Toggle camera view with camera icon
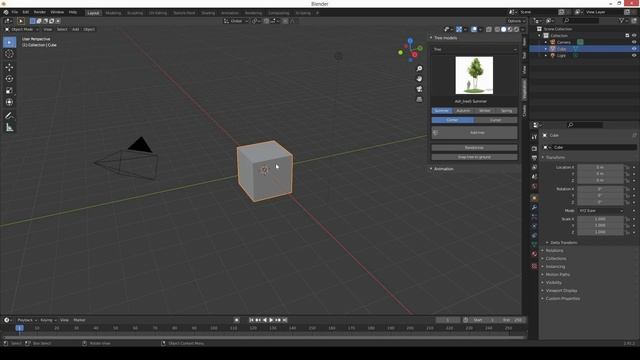 pyautogui.click(x=419, y=89)
